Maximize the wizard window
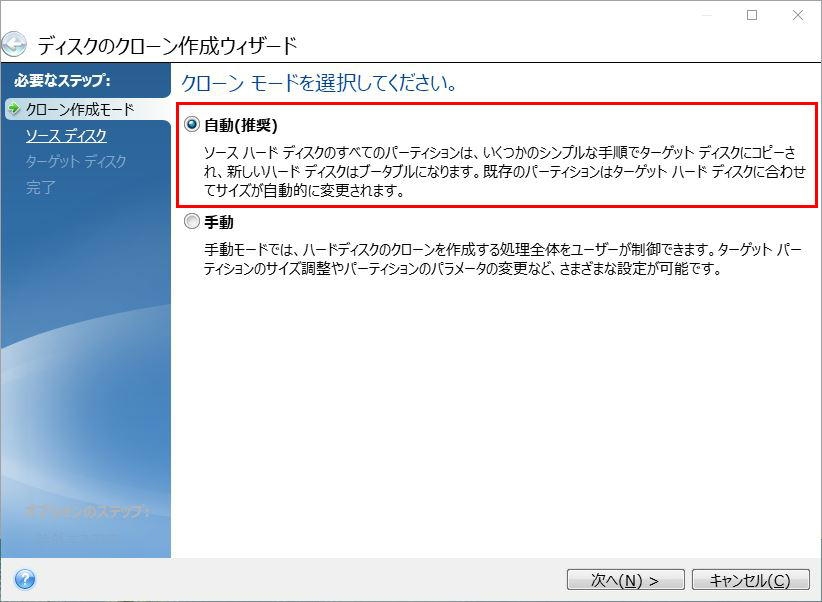Viewport: 822px width, 602px height. 752,15
